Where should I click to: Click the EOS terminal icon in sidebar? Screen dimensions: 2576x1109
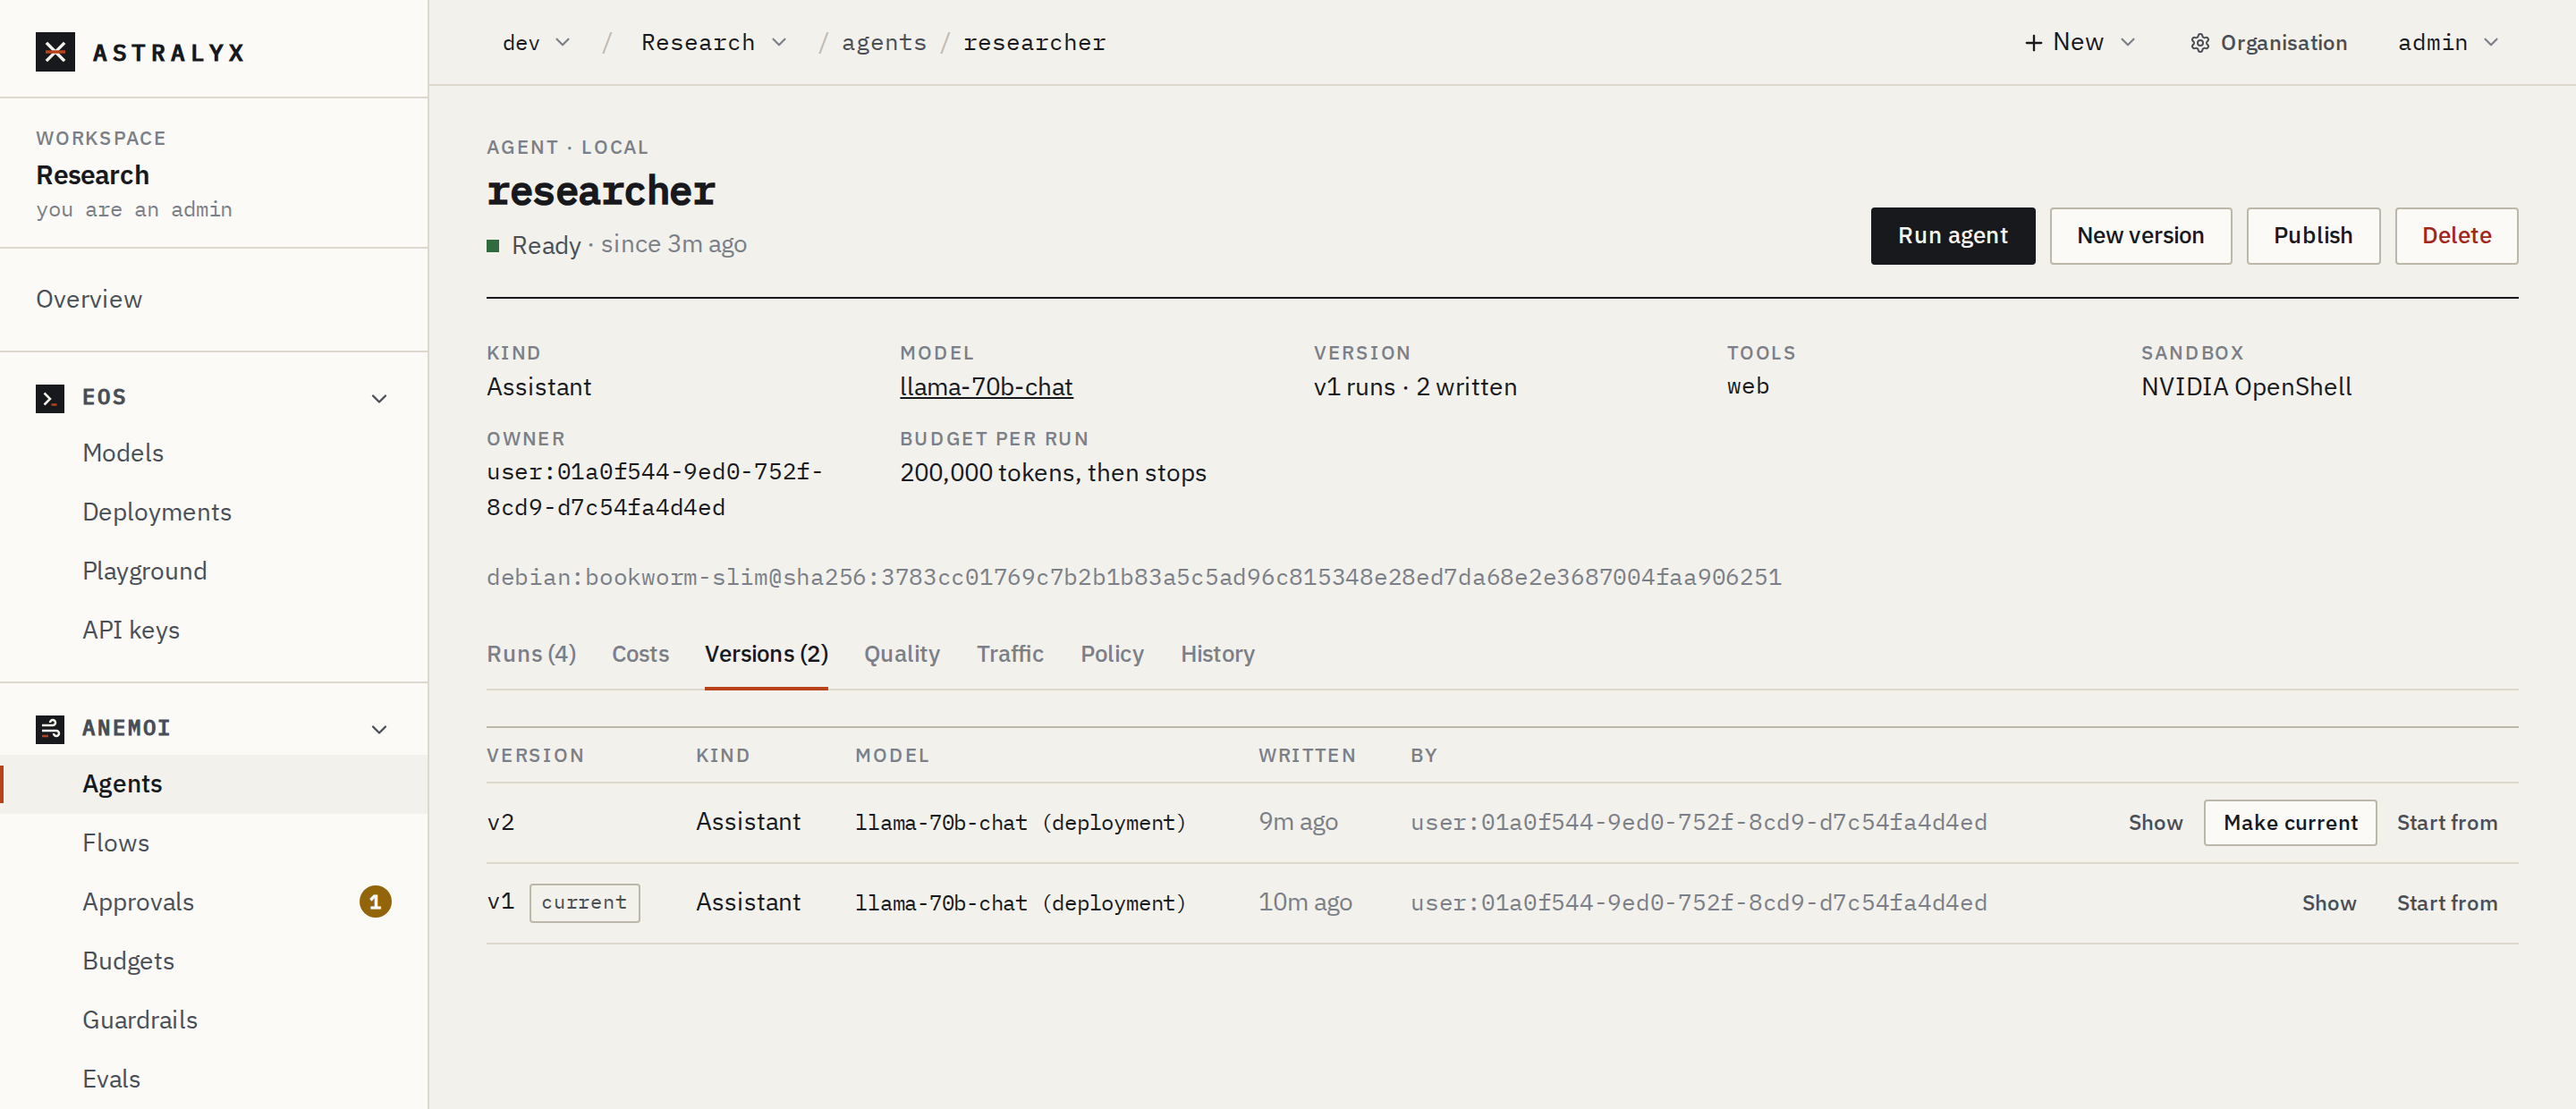click(50, 398)
